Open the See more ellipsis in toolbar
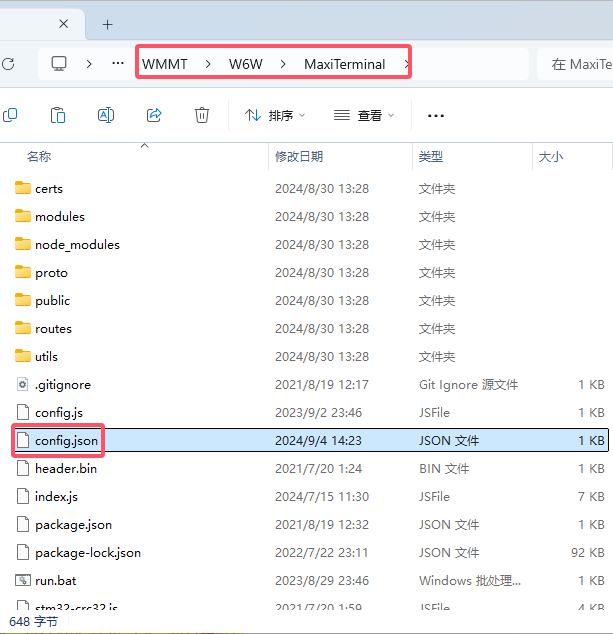The width and height of the screenshot is (613, 634). (x=435, y=116)
